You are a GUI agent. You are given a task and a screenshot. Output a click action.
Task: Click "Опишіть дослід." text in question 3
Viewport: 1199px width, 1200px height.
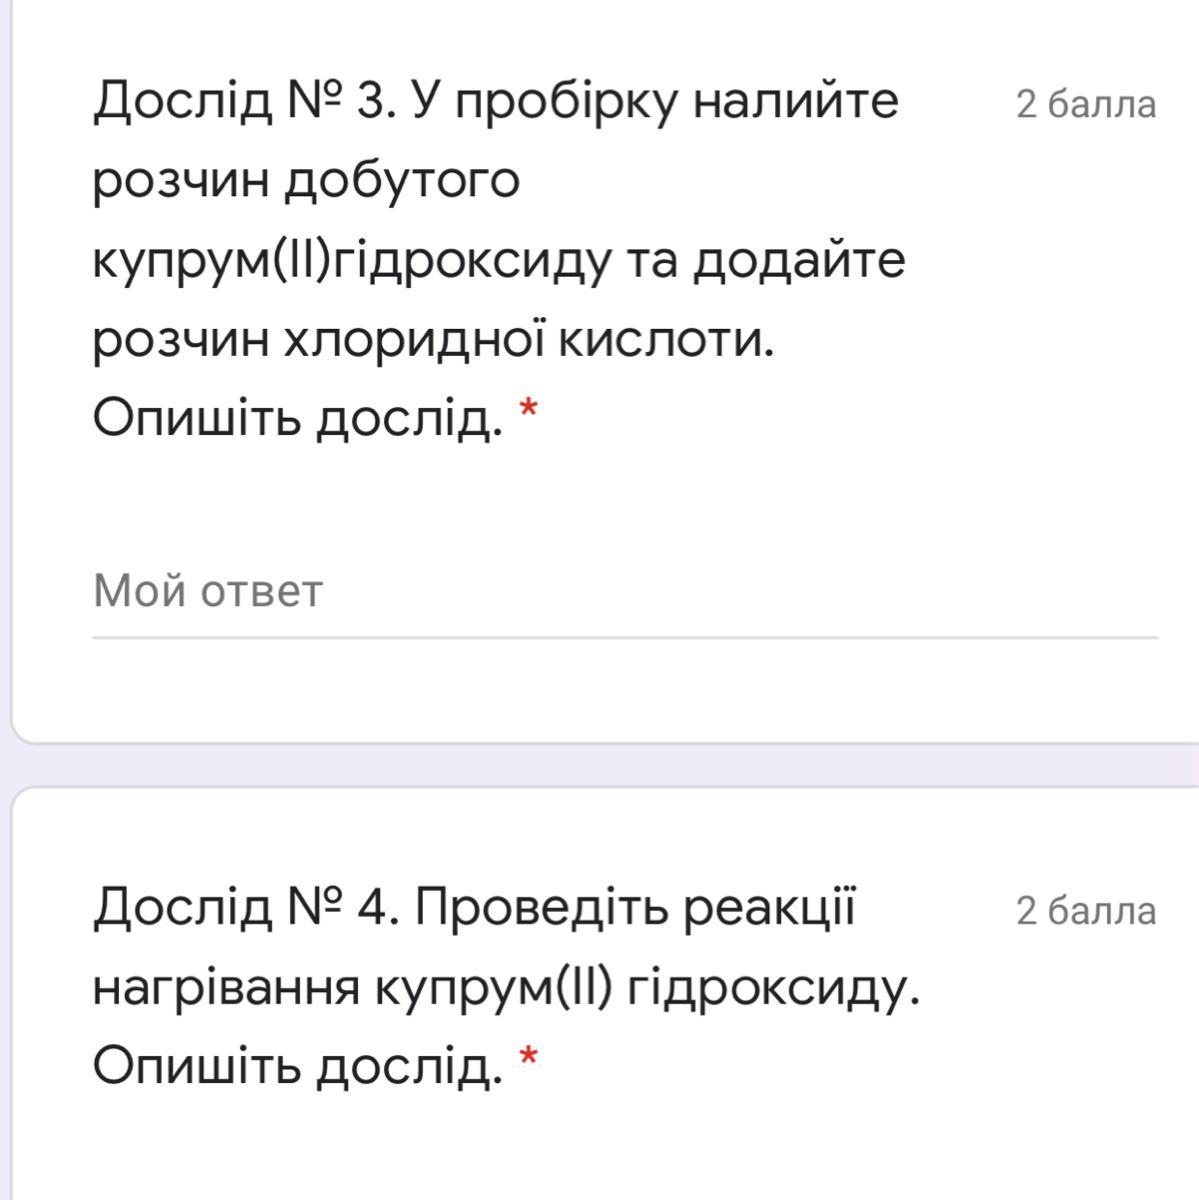coord(297,420)
